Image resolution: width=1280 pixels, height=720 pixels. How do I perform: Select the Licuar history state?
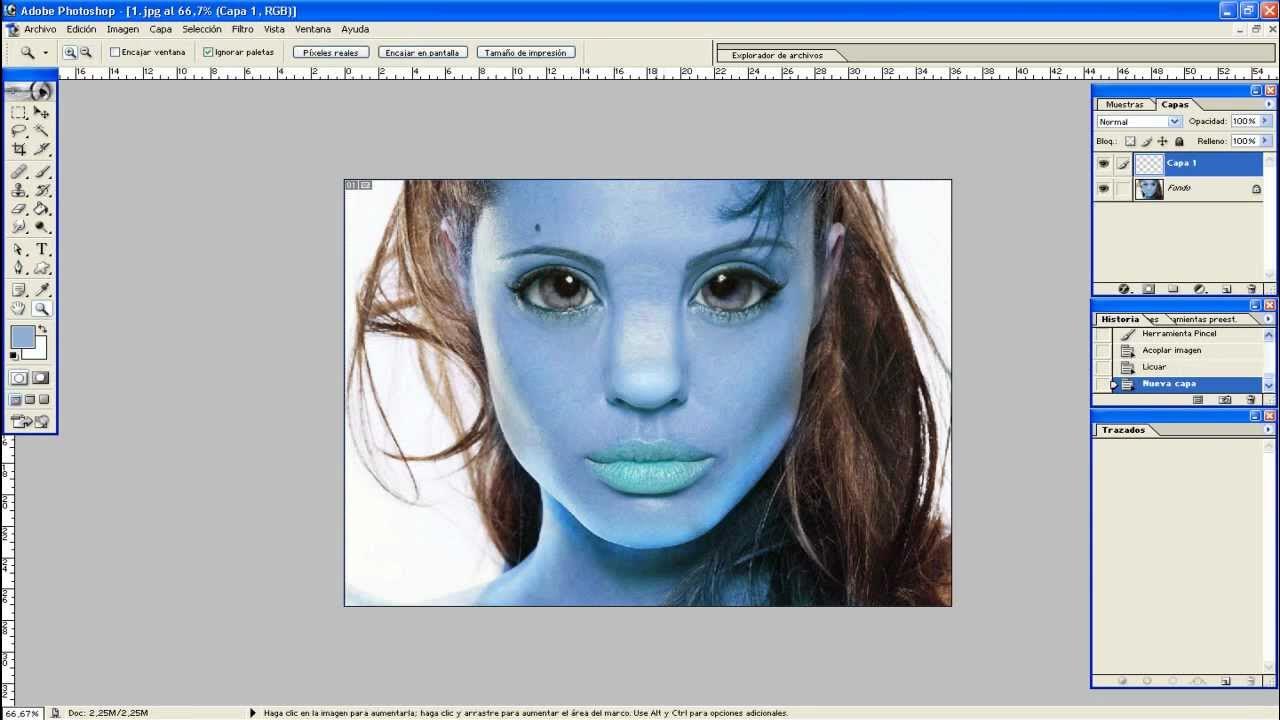1186,367
